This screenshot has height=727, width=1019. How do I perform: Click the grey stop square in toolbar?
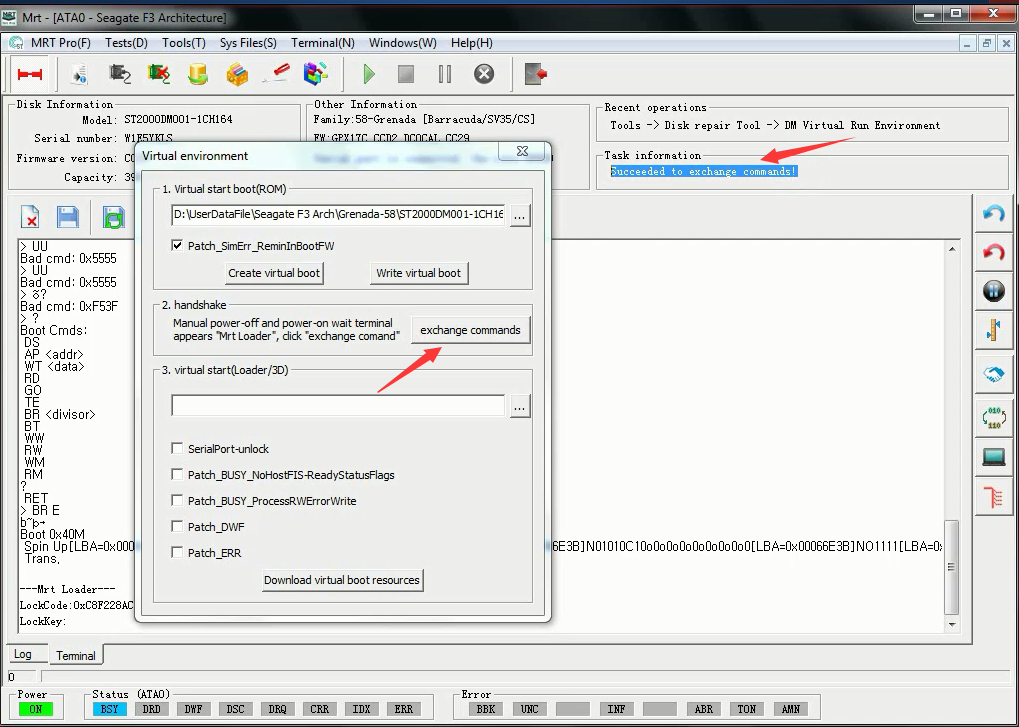[406, 74]
